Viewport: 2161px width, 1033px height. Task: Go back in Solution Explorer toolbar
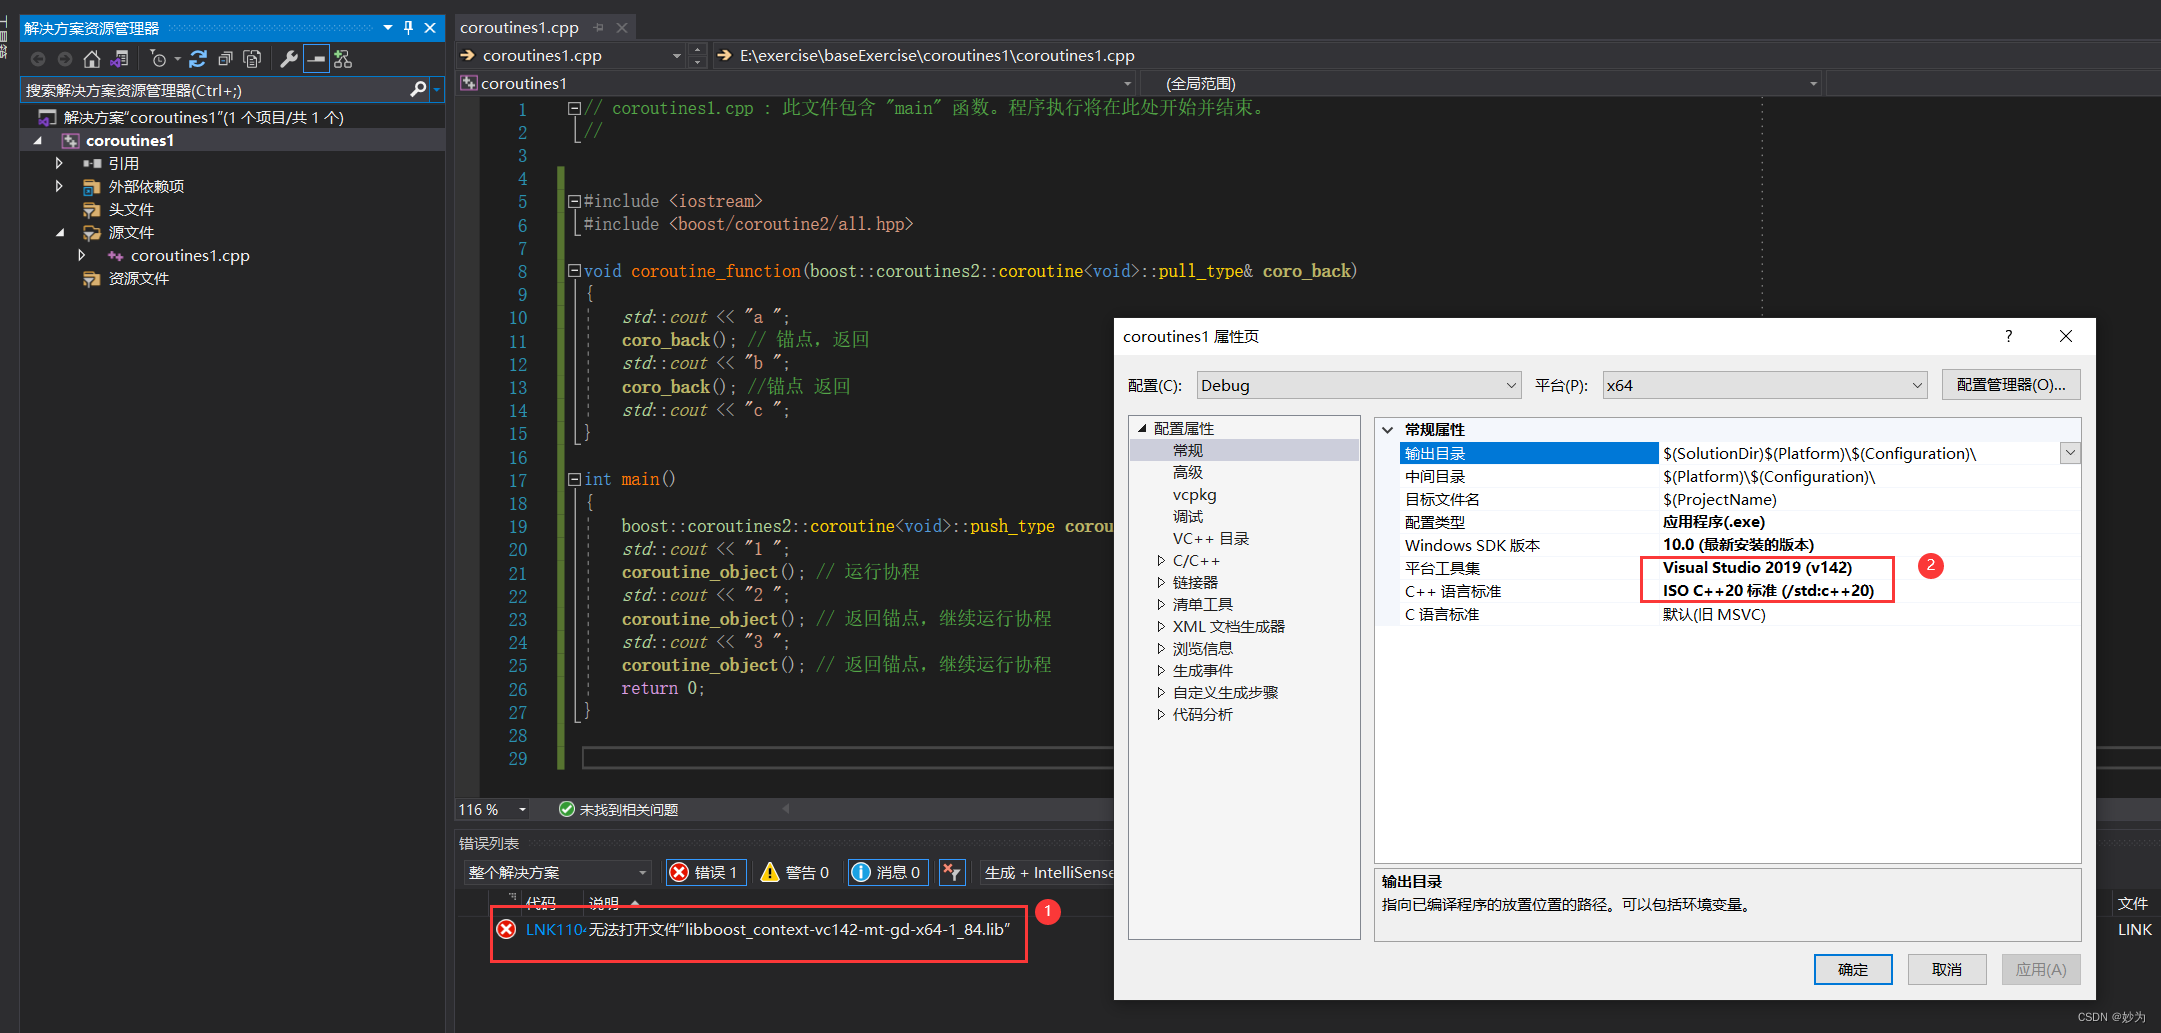tap(38, 59)
